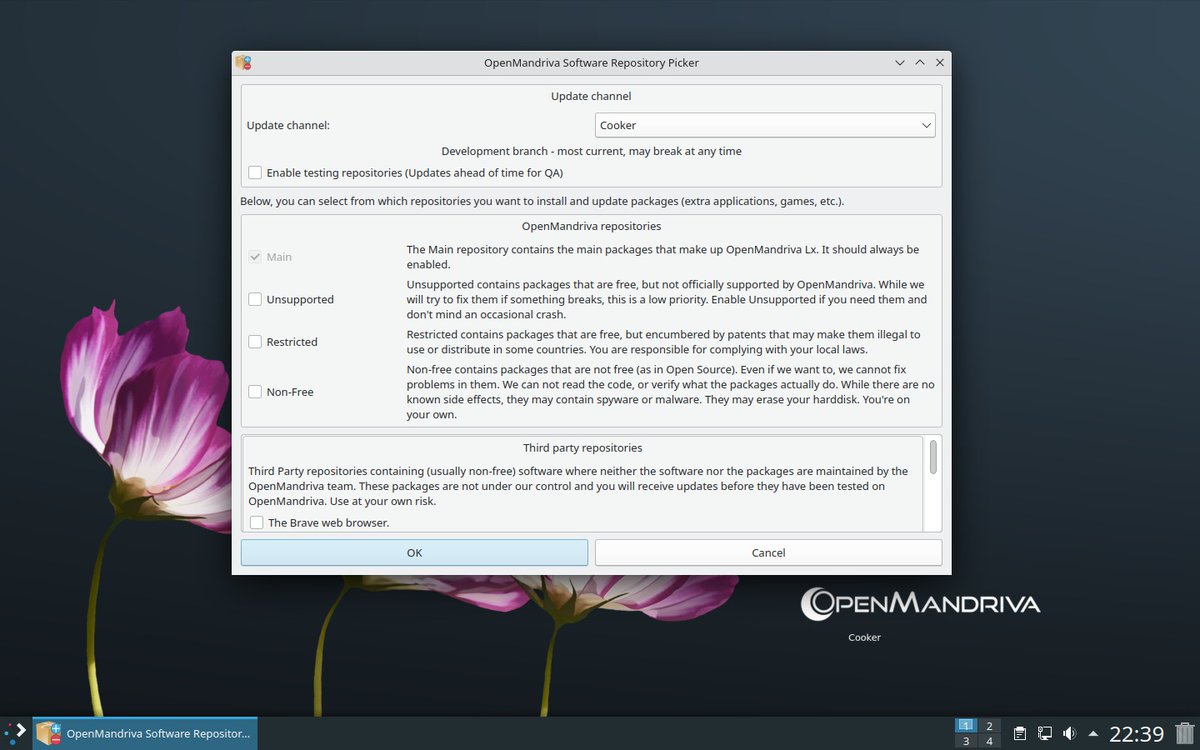The image size is (1200, 750).
Task: Click the Cancel button
Action: [768, 553]
